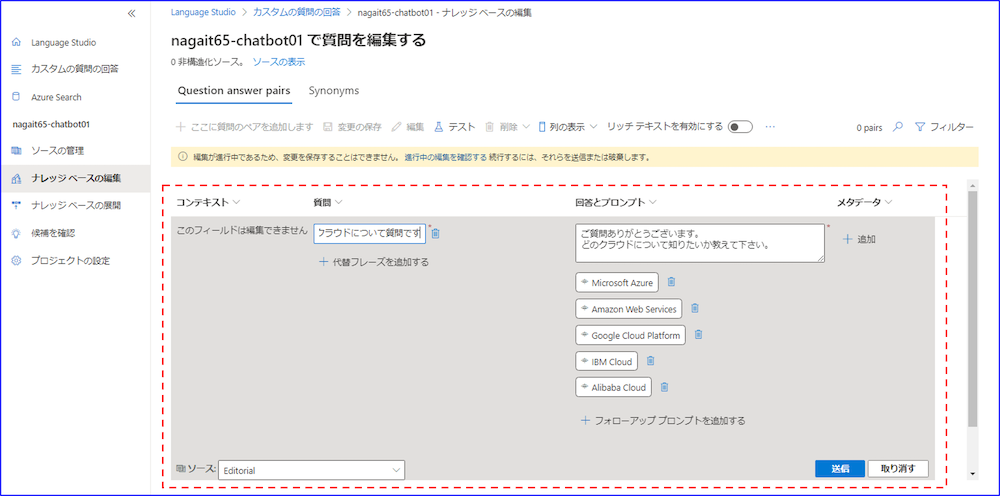
Task: Click Language Studio breadcrumb link
Action: pyautogui.click(x=202, y=12)
